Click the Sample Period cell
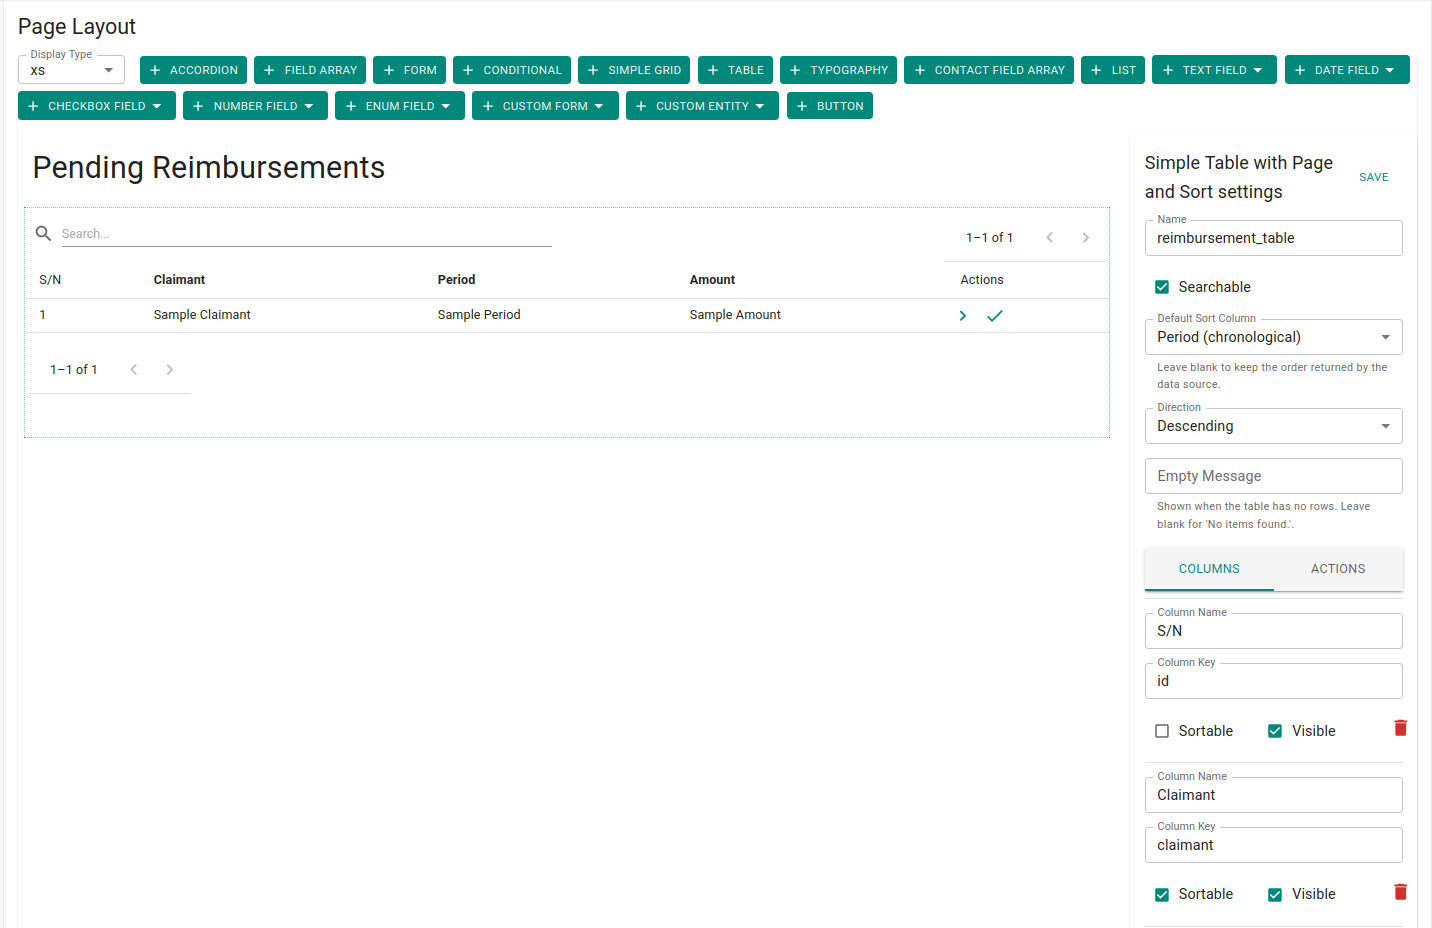The width and height of the screenshot is (1432, 928). coord(479,315)
